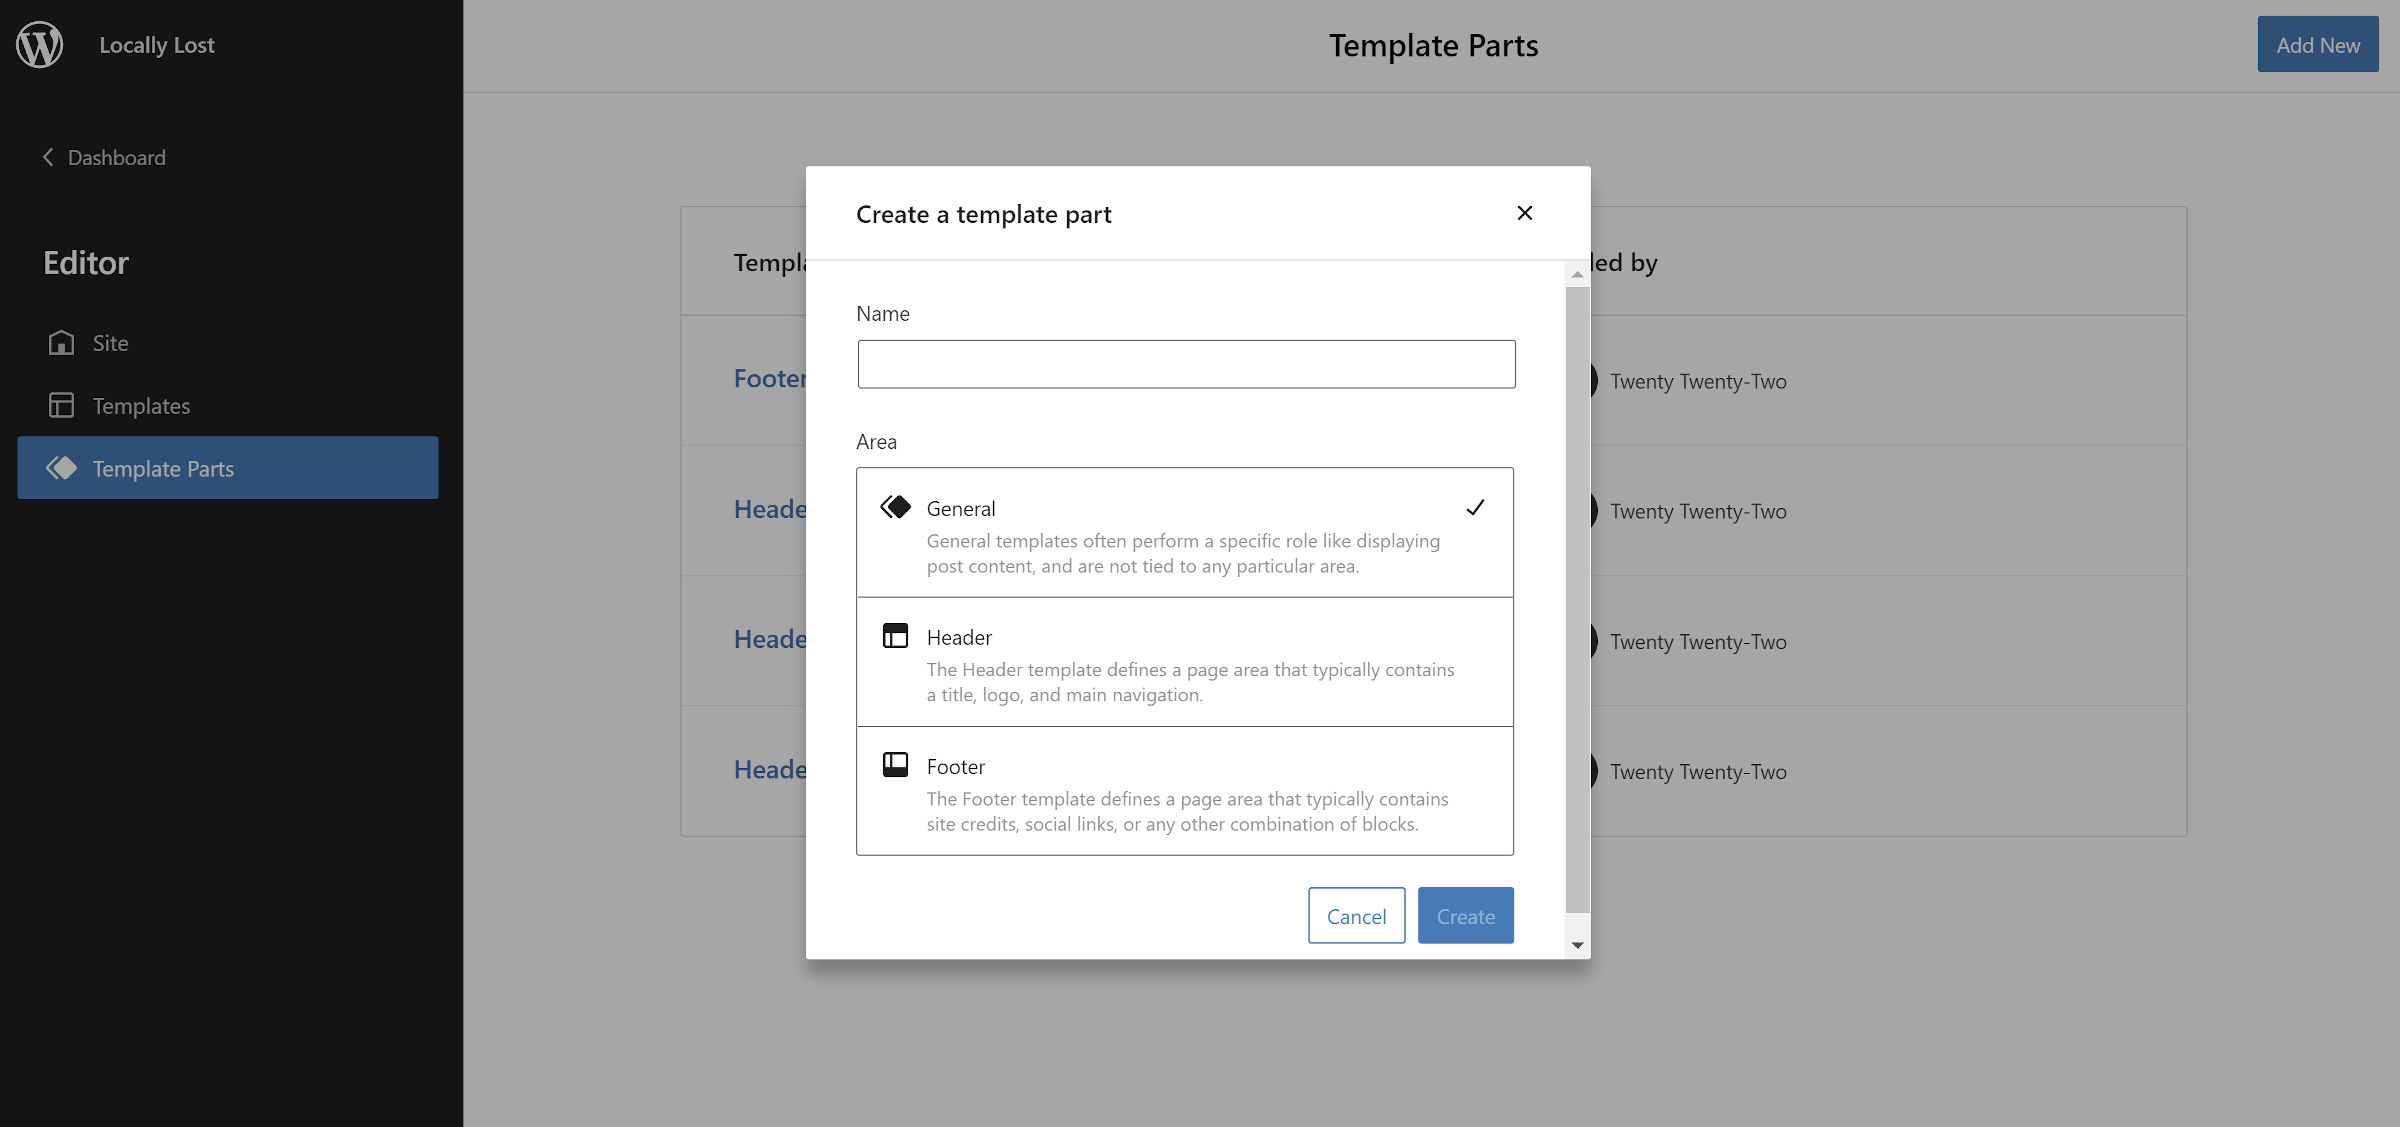Click the Site home icon in sidebar
Screen dimensions: 2400x1127
[x=61, y=343]
